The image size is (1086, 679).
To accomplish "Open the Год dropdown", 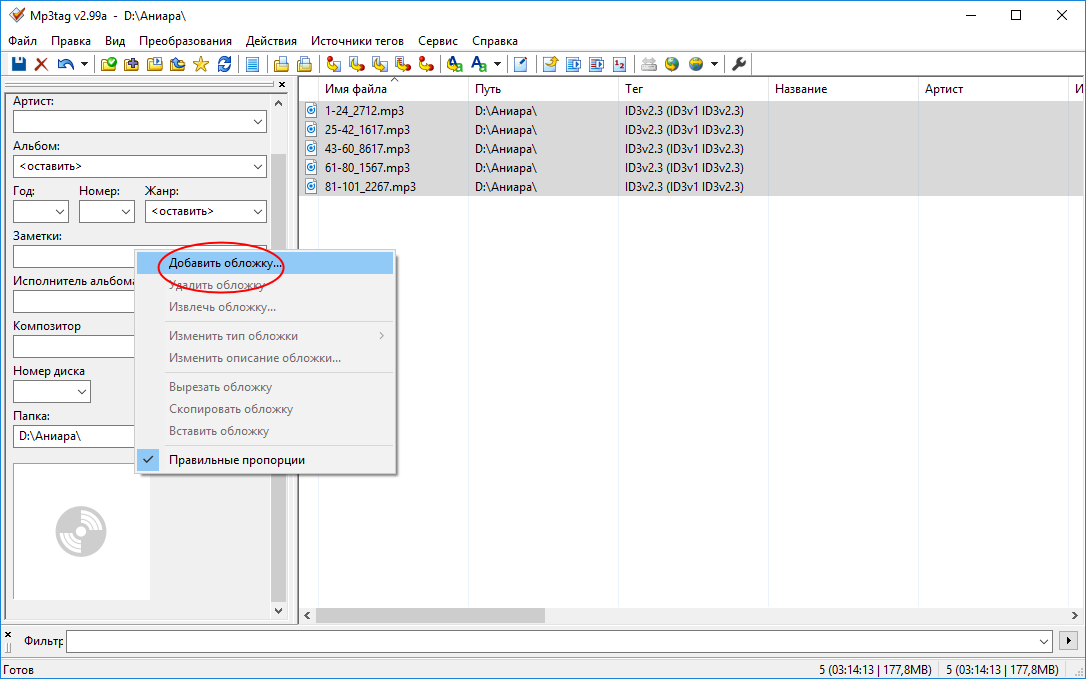I will 60,211.
